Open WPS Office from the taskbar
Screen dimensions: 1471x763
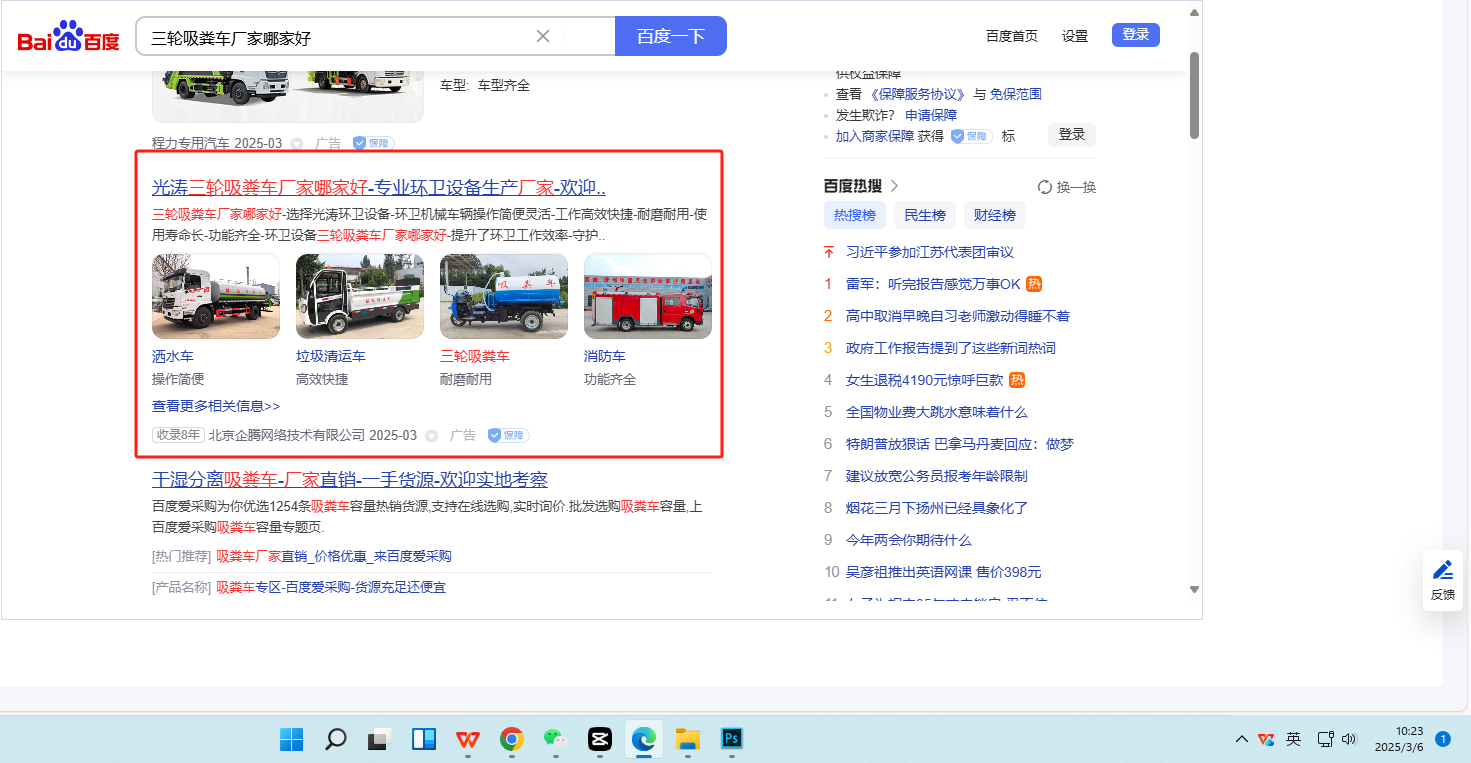pos(467,739)
